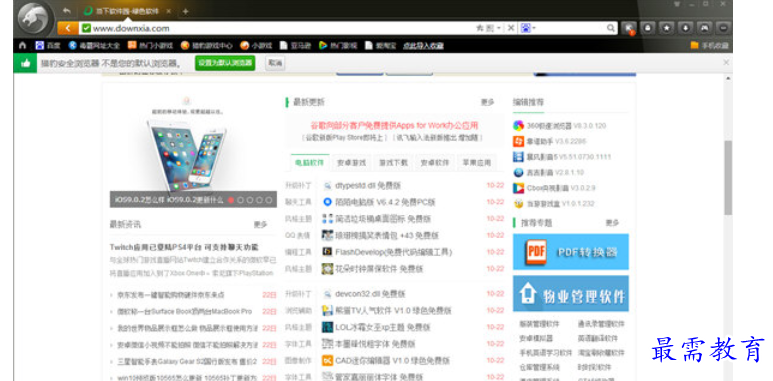The width and height of the screenshot is (773, 381).
Task: Open devcon32.dll 免费版 download entry
Action: (x=370, y=294)
